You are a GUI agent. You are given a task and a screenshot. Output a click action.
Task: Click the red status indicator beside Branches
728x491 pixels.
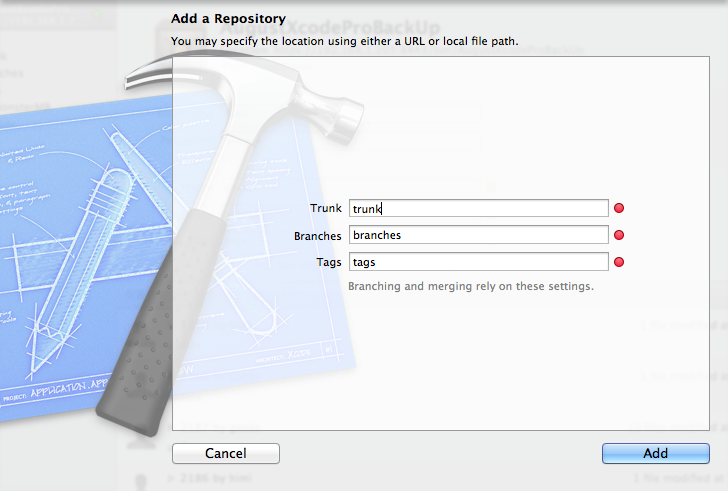pyautogui.click(x=619, y=235)
